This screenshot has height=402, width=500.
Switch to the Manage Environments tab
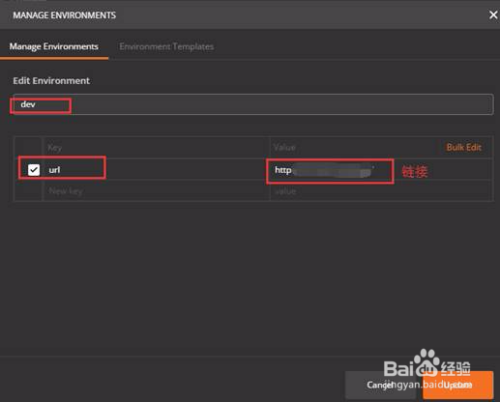[x=54, y=47]
